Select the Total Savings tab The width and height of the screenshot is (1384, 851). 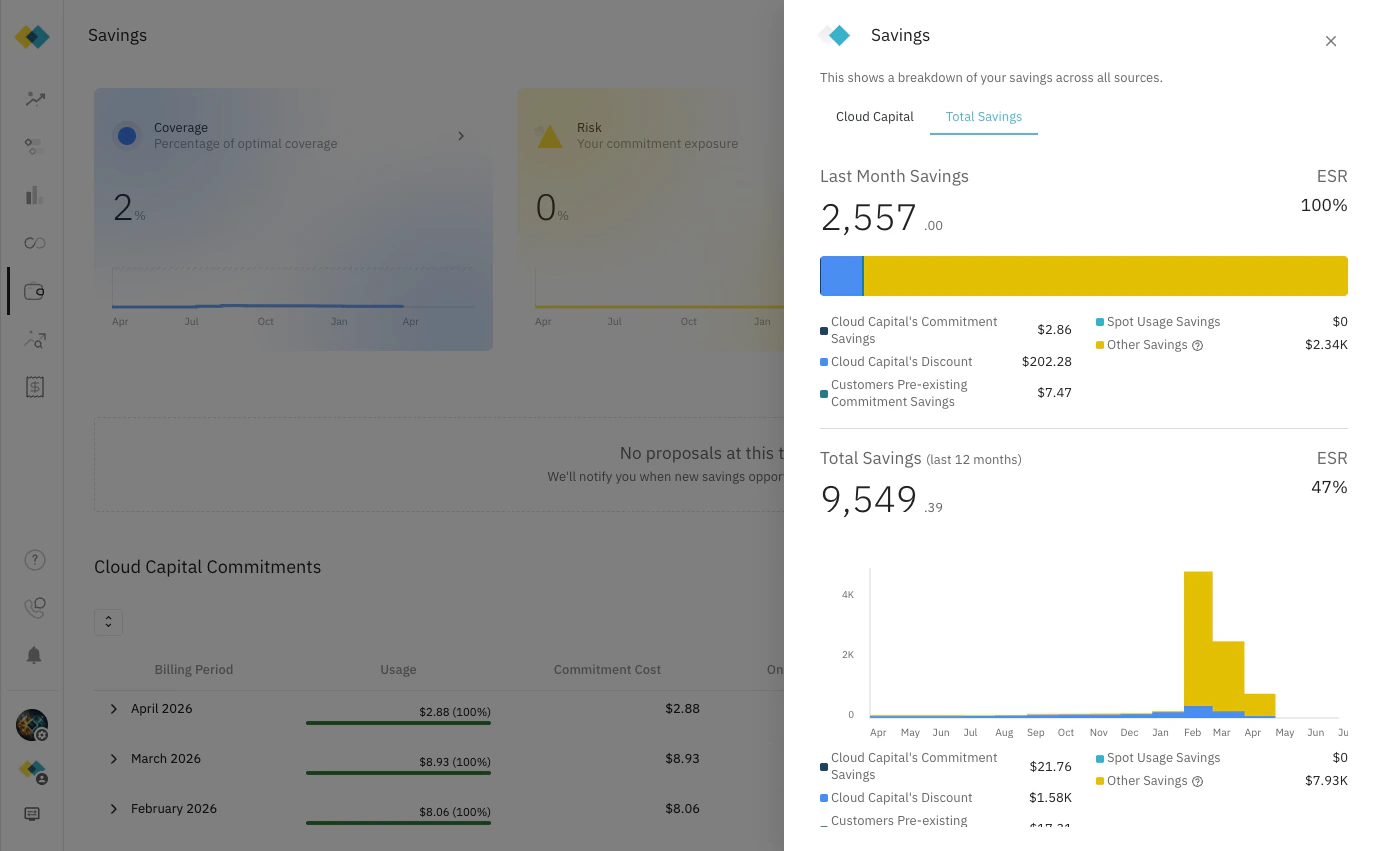pyautogui.click(x=984, y=117)
